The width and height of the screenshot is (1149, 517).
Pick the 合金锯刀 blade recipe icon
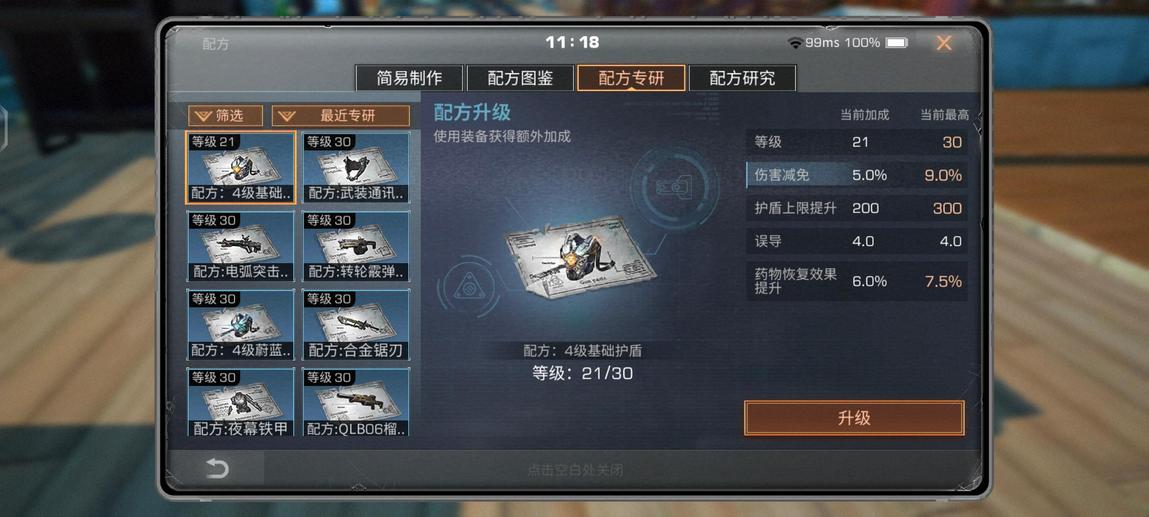pyautogui.click(x=356, y=324)
